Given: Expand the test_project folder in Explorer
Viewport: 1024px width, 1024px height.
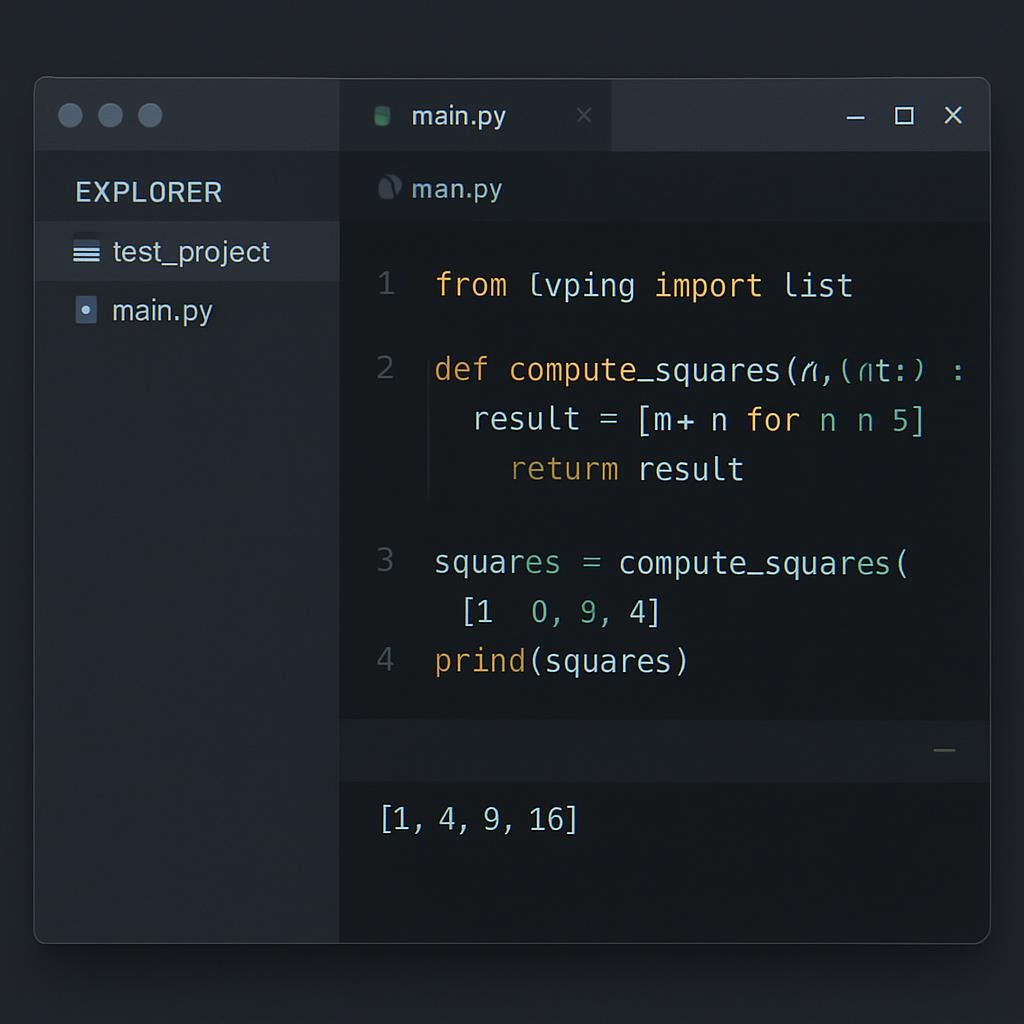Looking at the screenshot, I should click(x=190, y=252).
